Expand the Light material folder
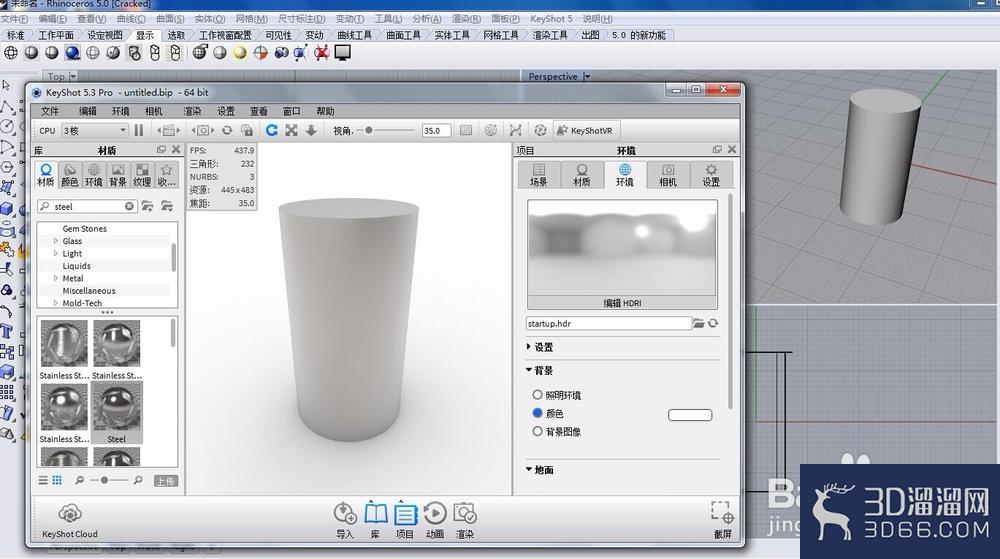This screenshot has width=1000, height=559. pos(55,253)
